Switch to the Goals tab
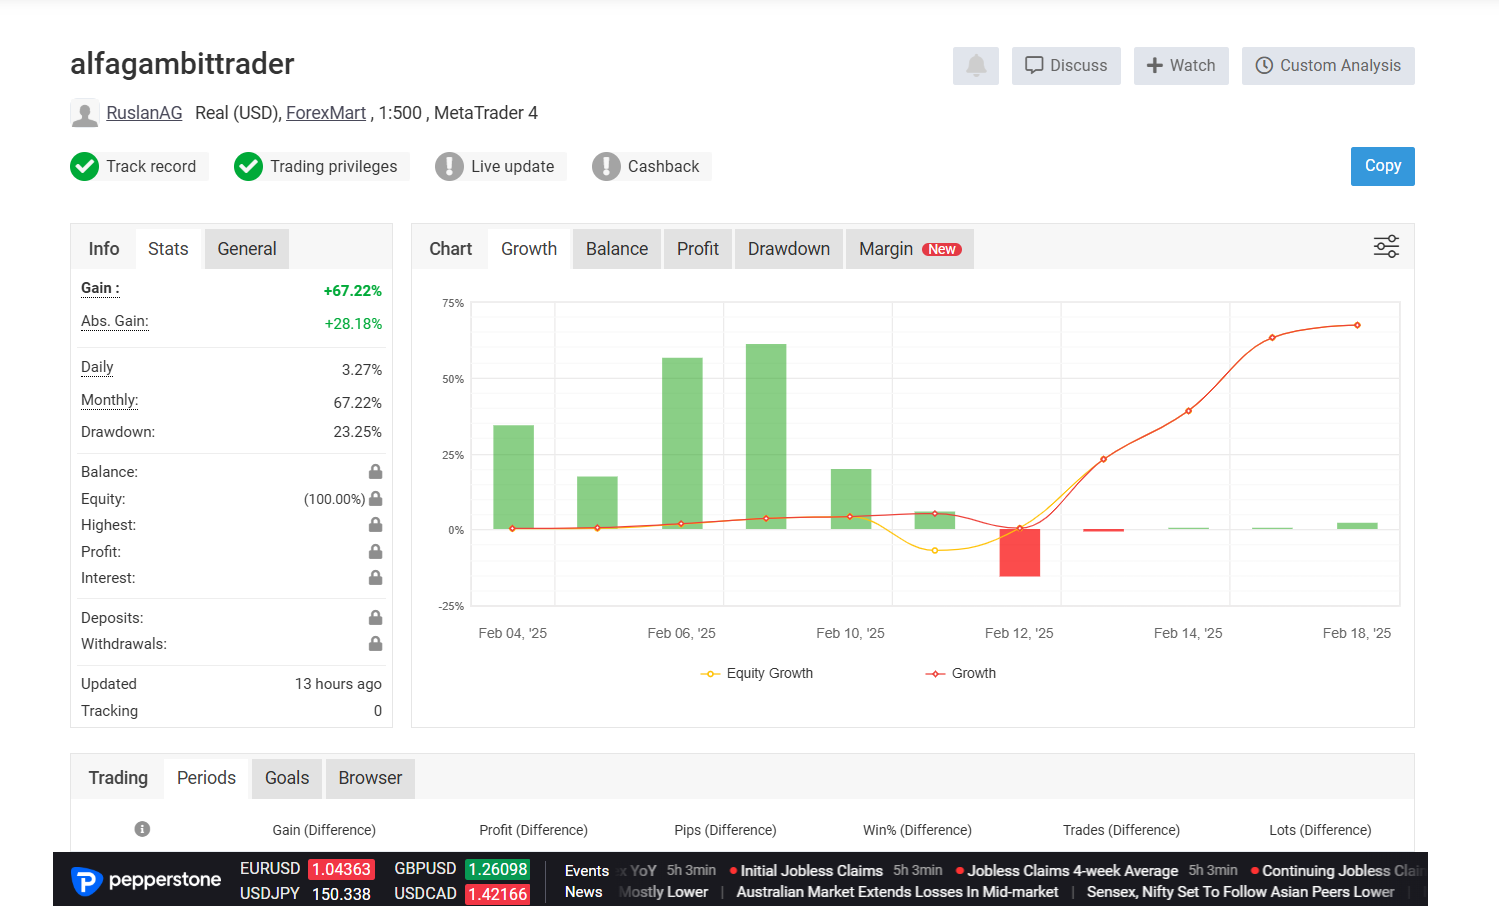The width and height of the screenshot is (1499, 906). coord(287,778)
